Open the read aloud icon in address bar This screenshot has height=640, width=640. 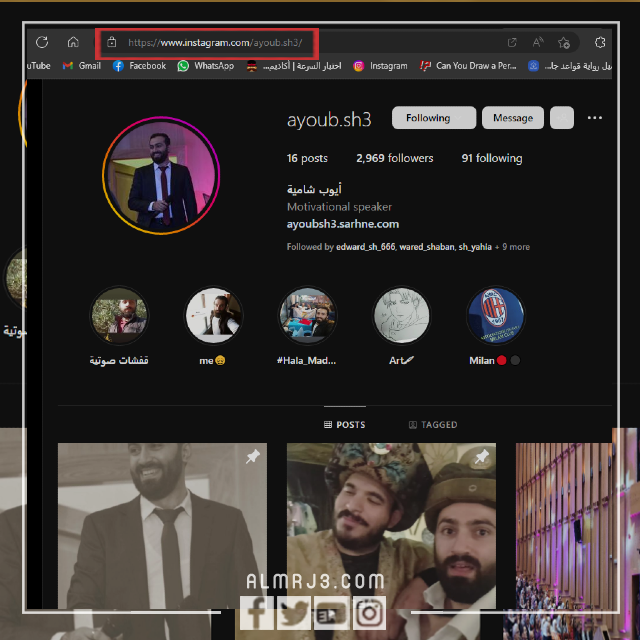(538, 42)
